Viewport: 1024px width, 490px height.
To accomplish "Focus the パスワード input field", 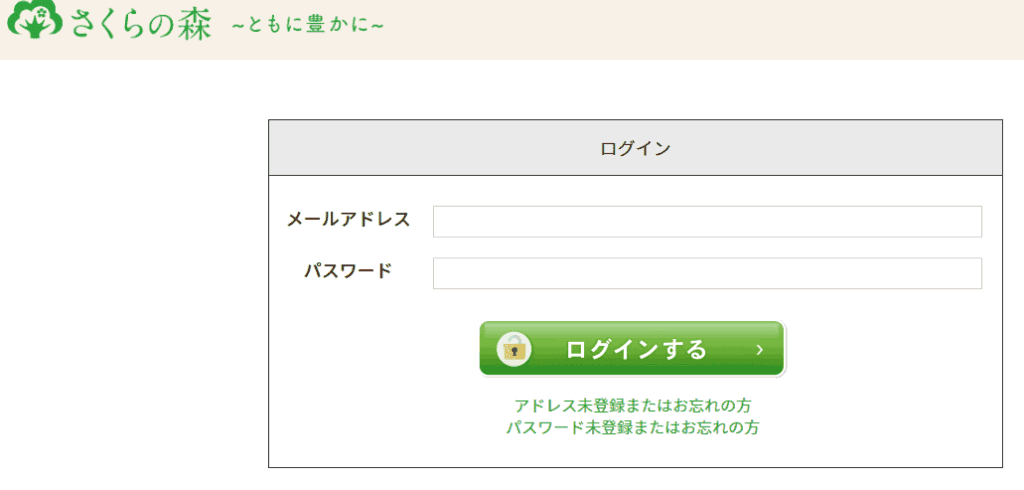I will (x=707, y=273).
